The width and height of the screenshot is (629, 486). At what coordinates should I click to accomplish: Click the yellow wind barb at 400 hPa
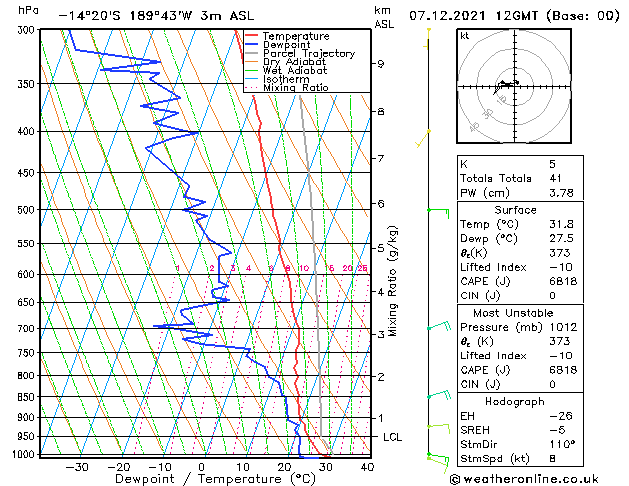coord(423,139)
